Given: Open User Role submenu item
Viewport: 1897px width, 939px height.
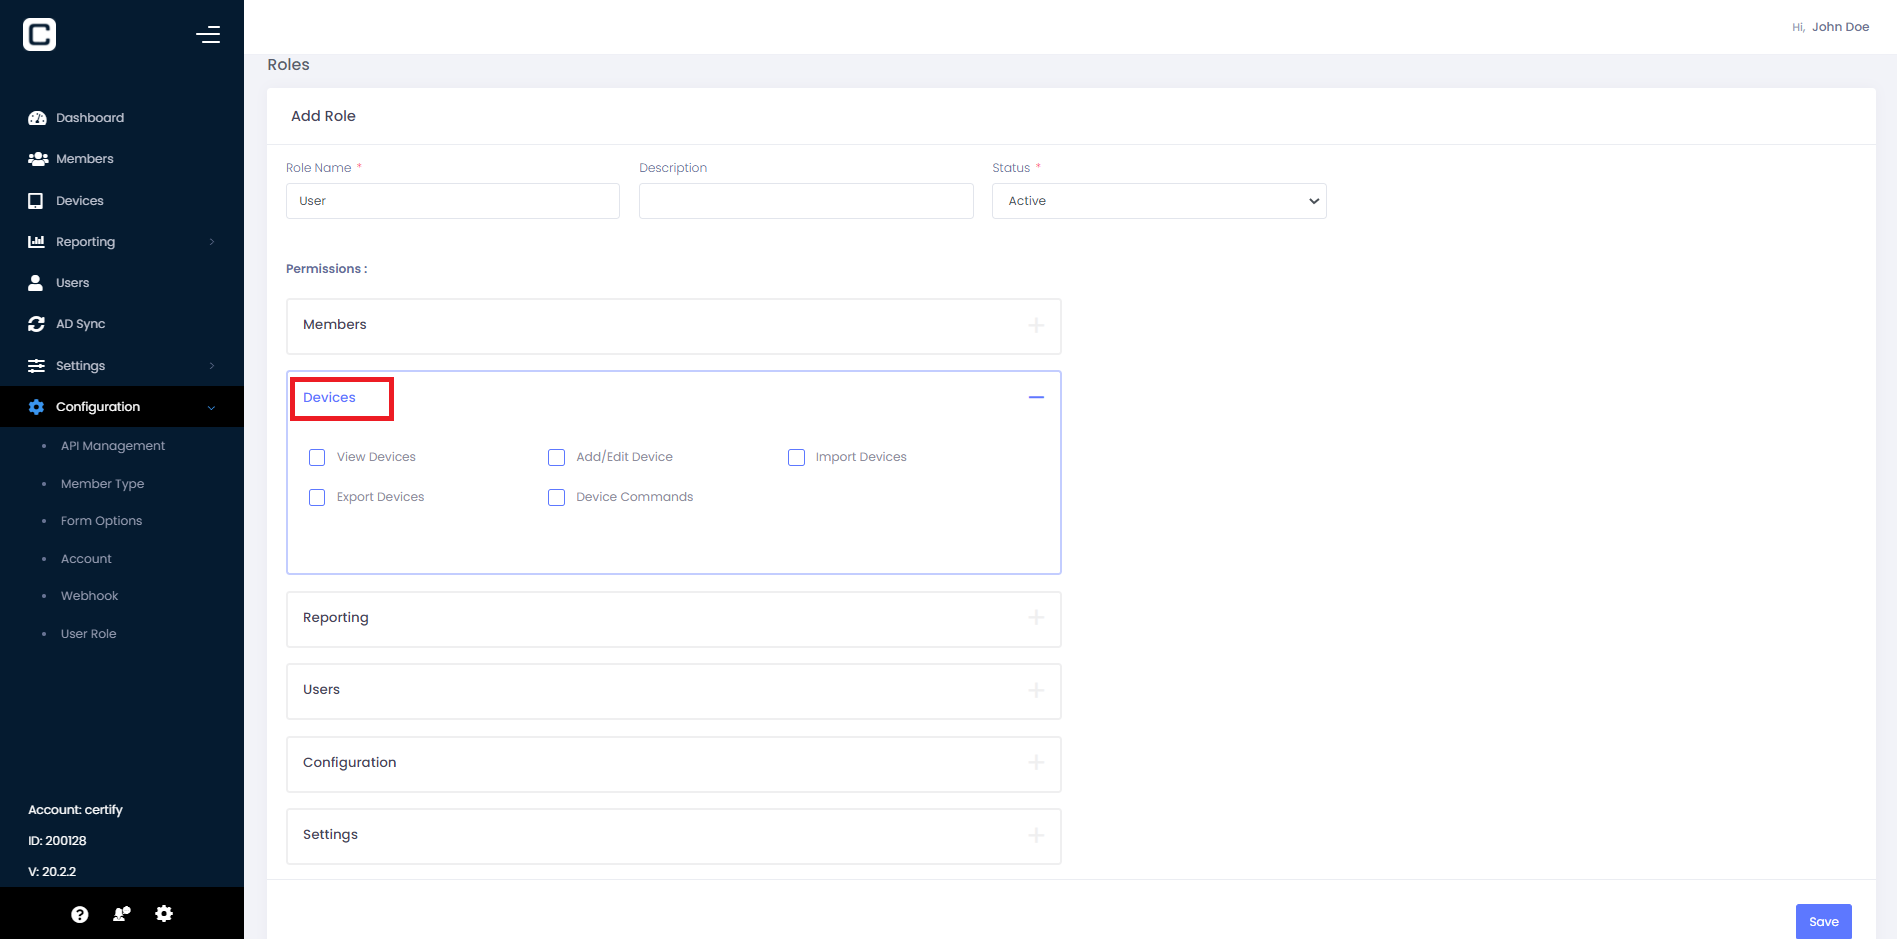Looking at the screenshot, I should [x=89, y=634].
